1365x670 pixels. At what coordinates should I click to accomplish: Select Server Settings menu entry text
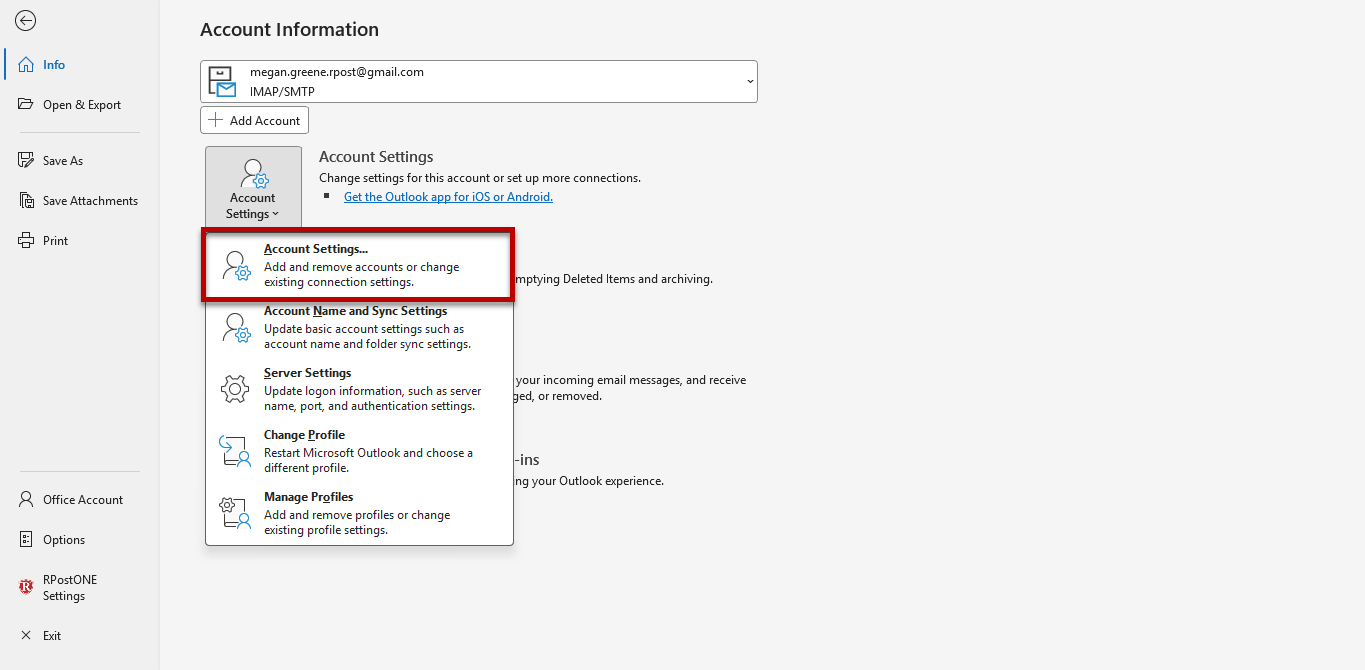pos(307,373)
